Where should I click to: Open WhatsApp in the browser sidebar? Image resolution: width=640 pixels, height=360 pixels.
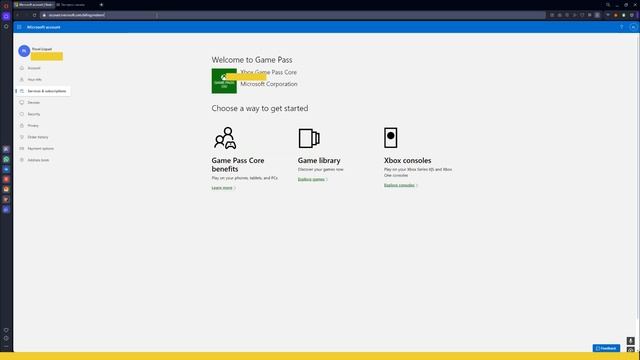[x=6, y=159]
